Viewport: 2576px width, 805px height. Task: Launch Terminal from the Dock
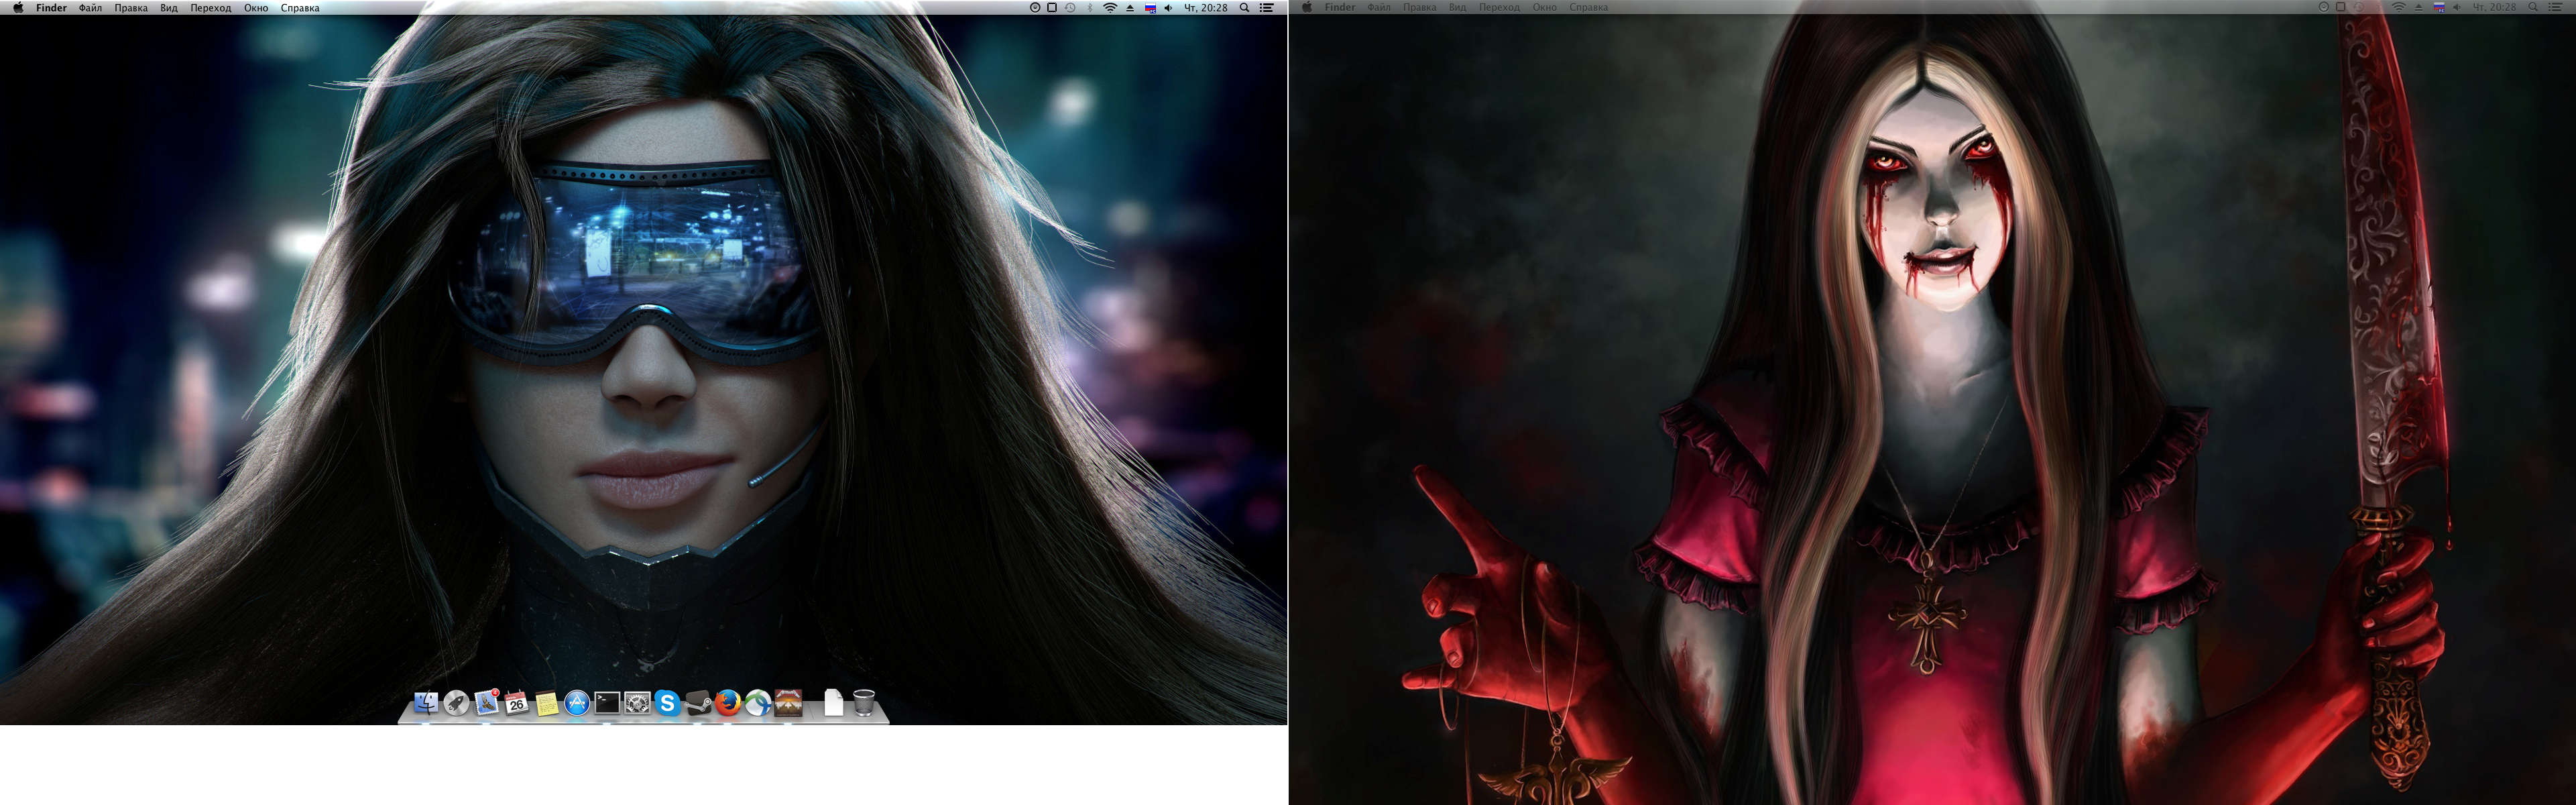607,703
